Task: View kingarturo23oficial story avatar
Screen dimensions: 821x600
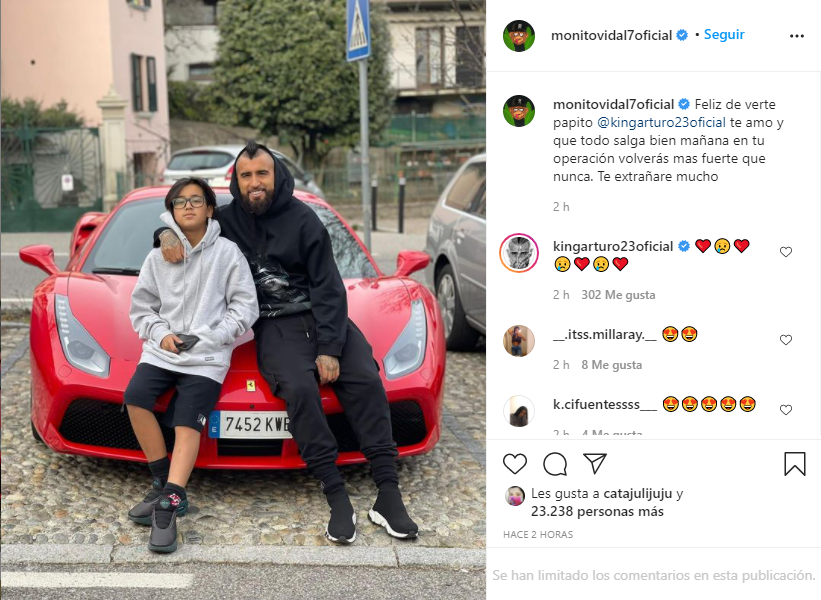Action: pos(519,253)
